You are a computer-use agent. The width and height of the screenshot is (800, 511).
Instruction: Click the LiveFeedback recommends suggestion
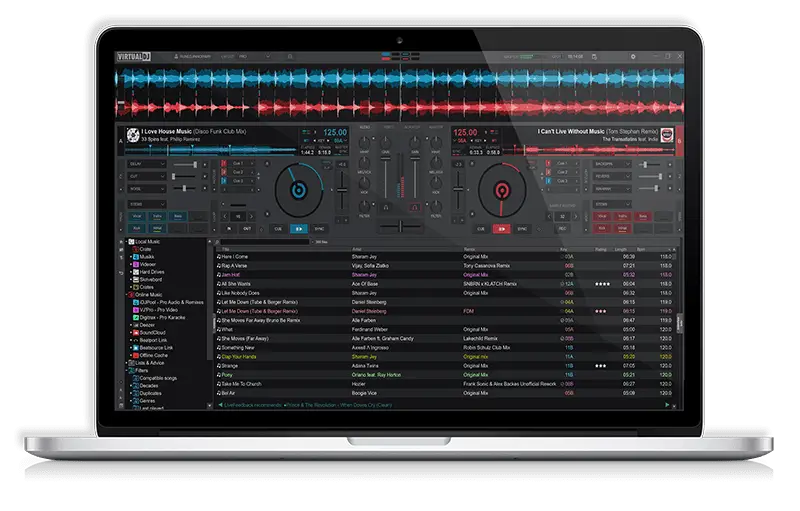[x=308, y=405]
